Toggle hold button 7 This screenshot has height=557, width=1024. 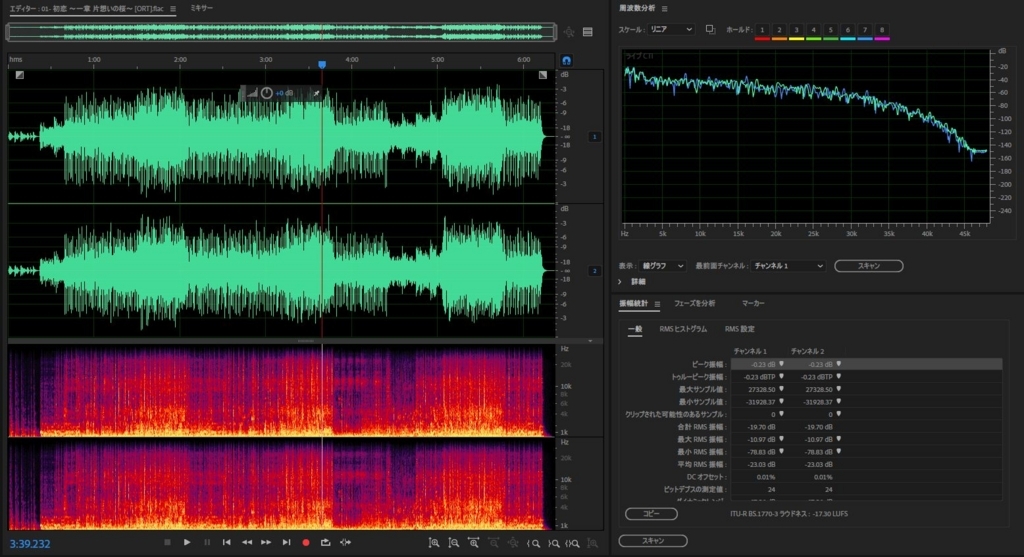pyautogui.click(x=865, y=30)
